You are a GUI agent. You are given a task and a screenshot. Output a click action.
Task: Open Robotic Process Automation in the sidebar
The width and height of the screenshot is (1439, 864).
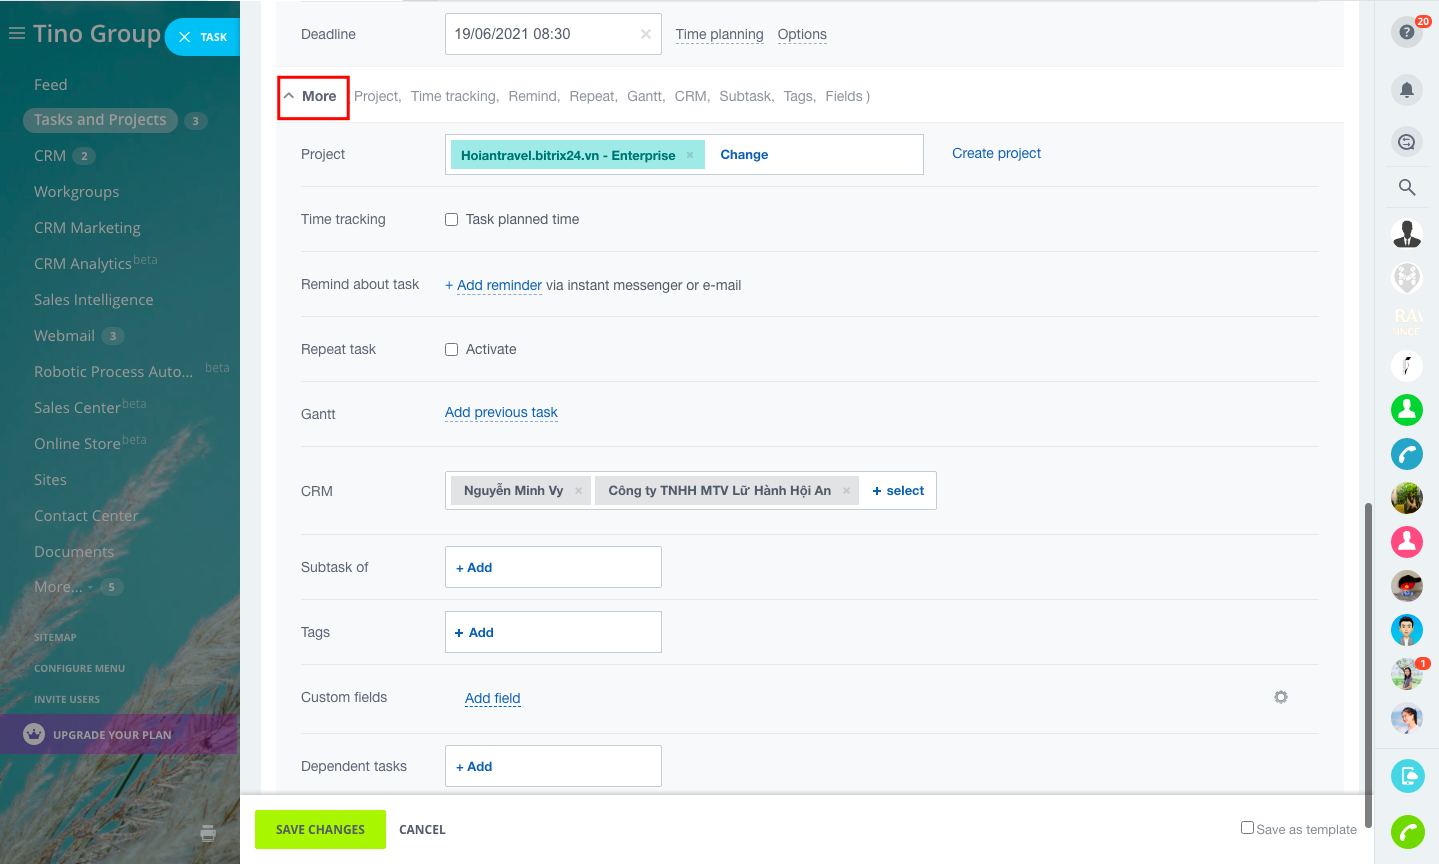pyautogui.click(x=114, y=372)
